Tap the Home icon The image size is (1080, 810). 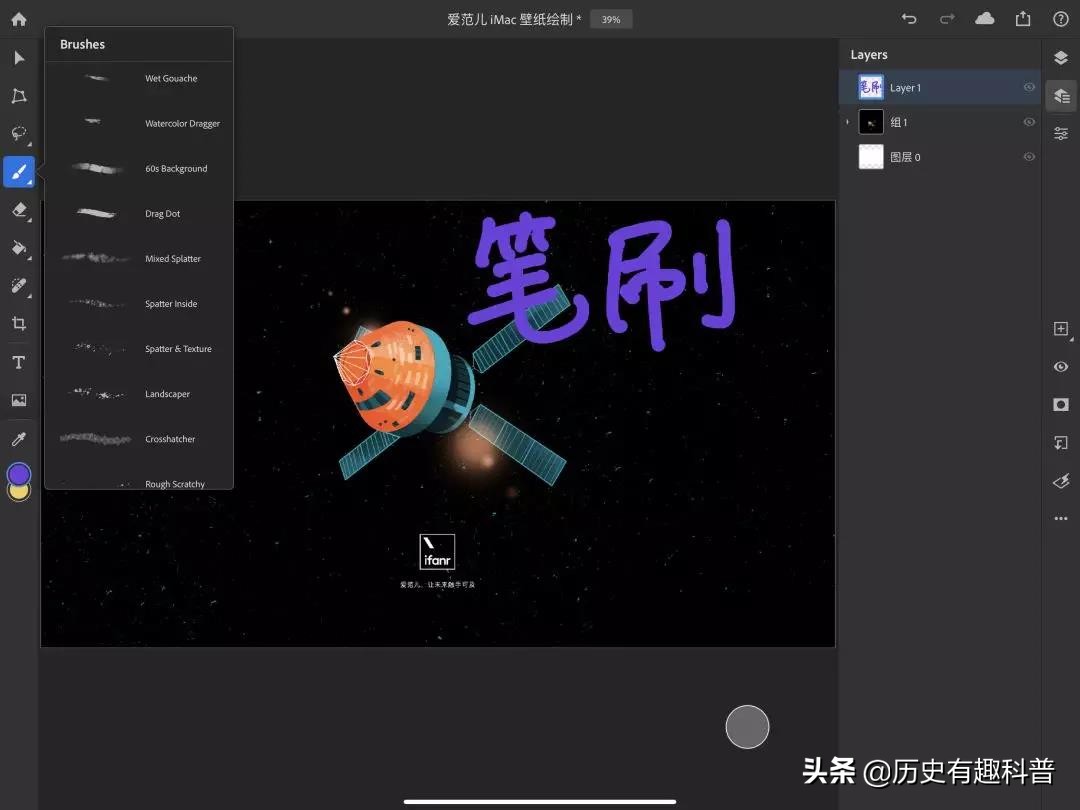(18, 18)
